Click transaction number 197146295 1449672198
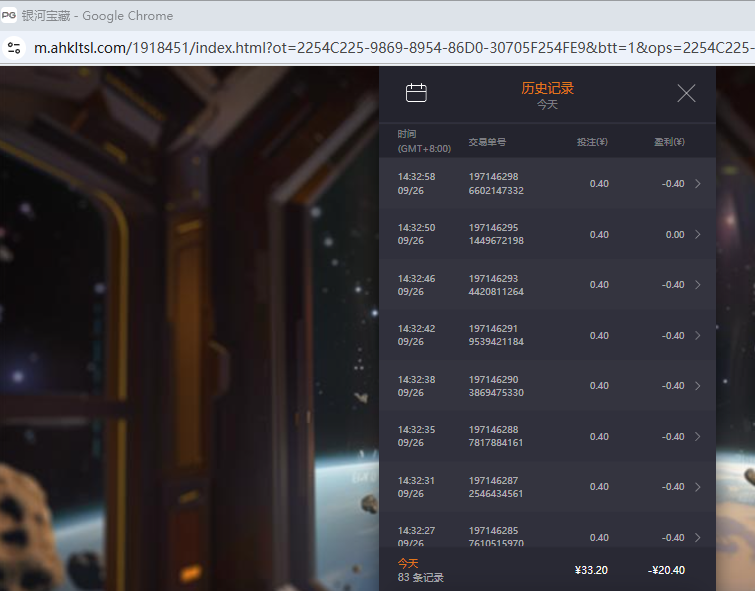This screenshot has width=755, height=591. (x=496, y=234)
